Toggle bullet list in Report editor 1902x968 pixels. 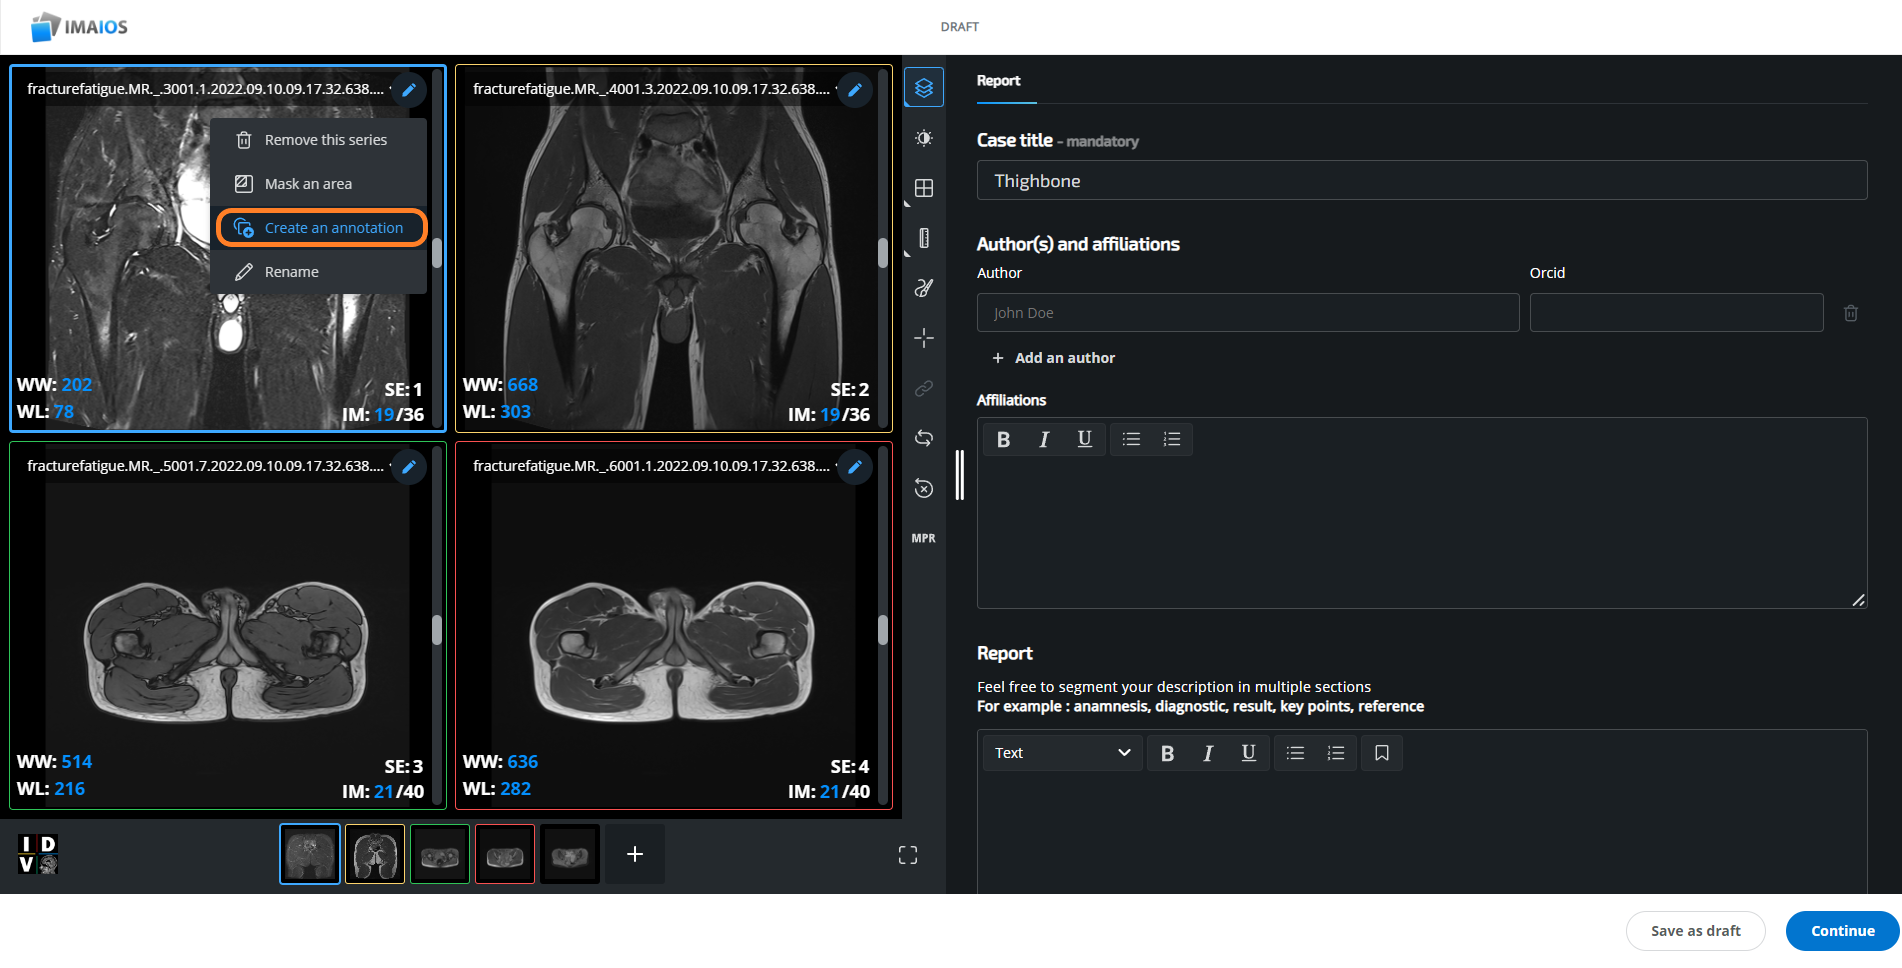pyautogui.click(x=1295, y=753)
